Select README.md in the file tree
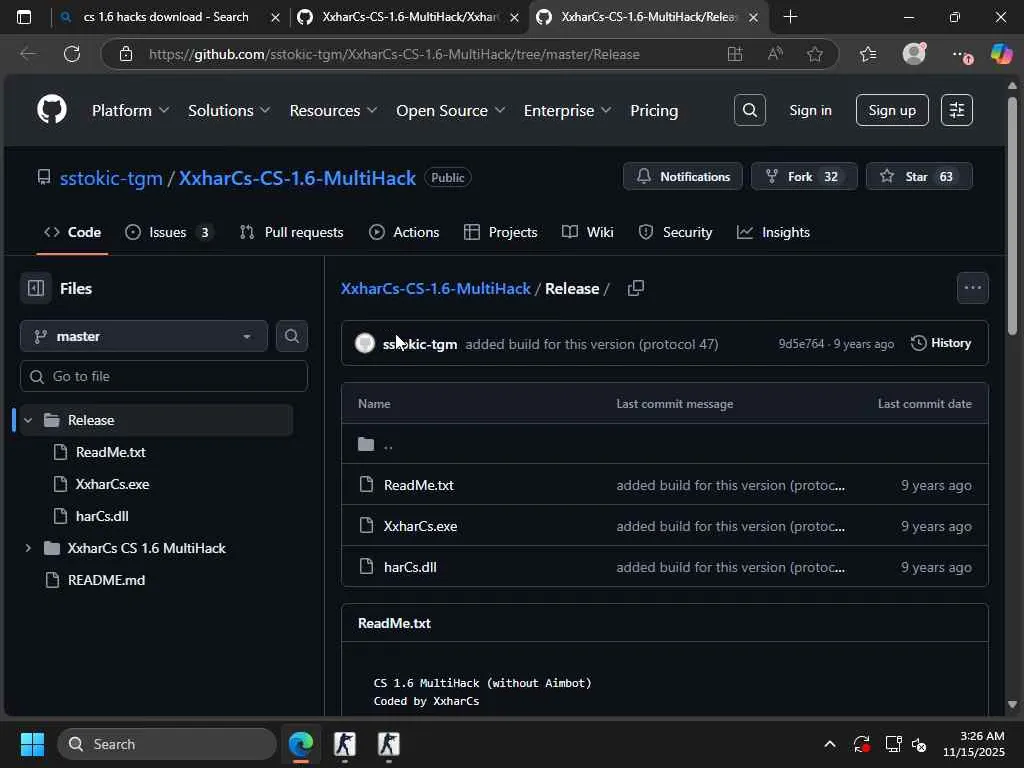This screenshot has height=768, width=1024. click(106, 580)
